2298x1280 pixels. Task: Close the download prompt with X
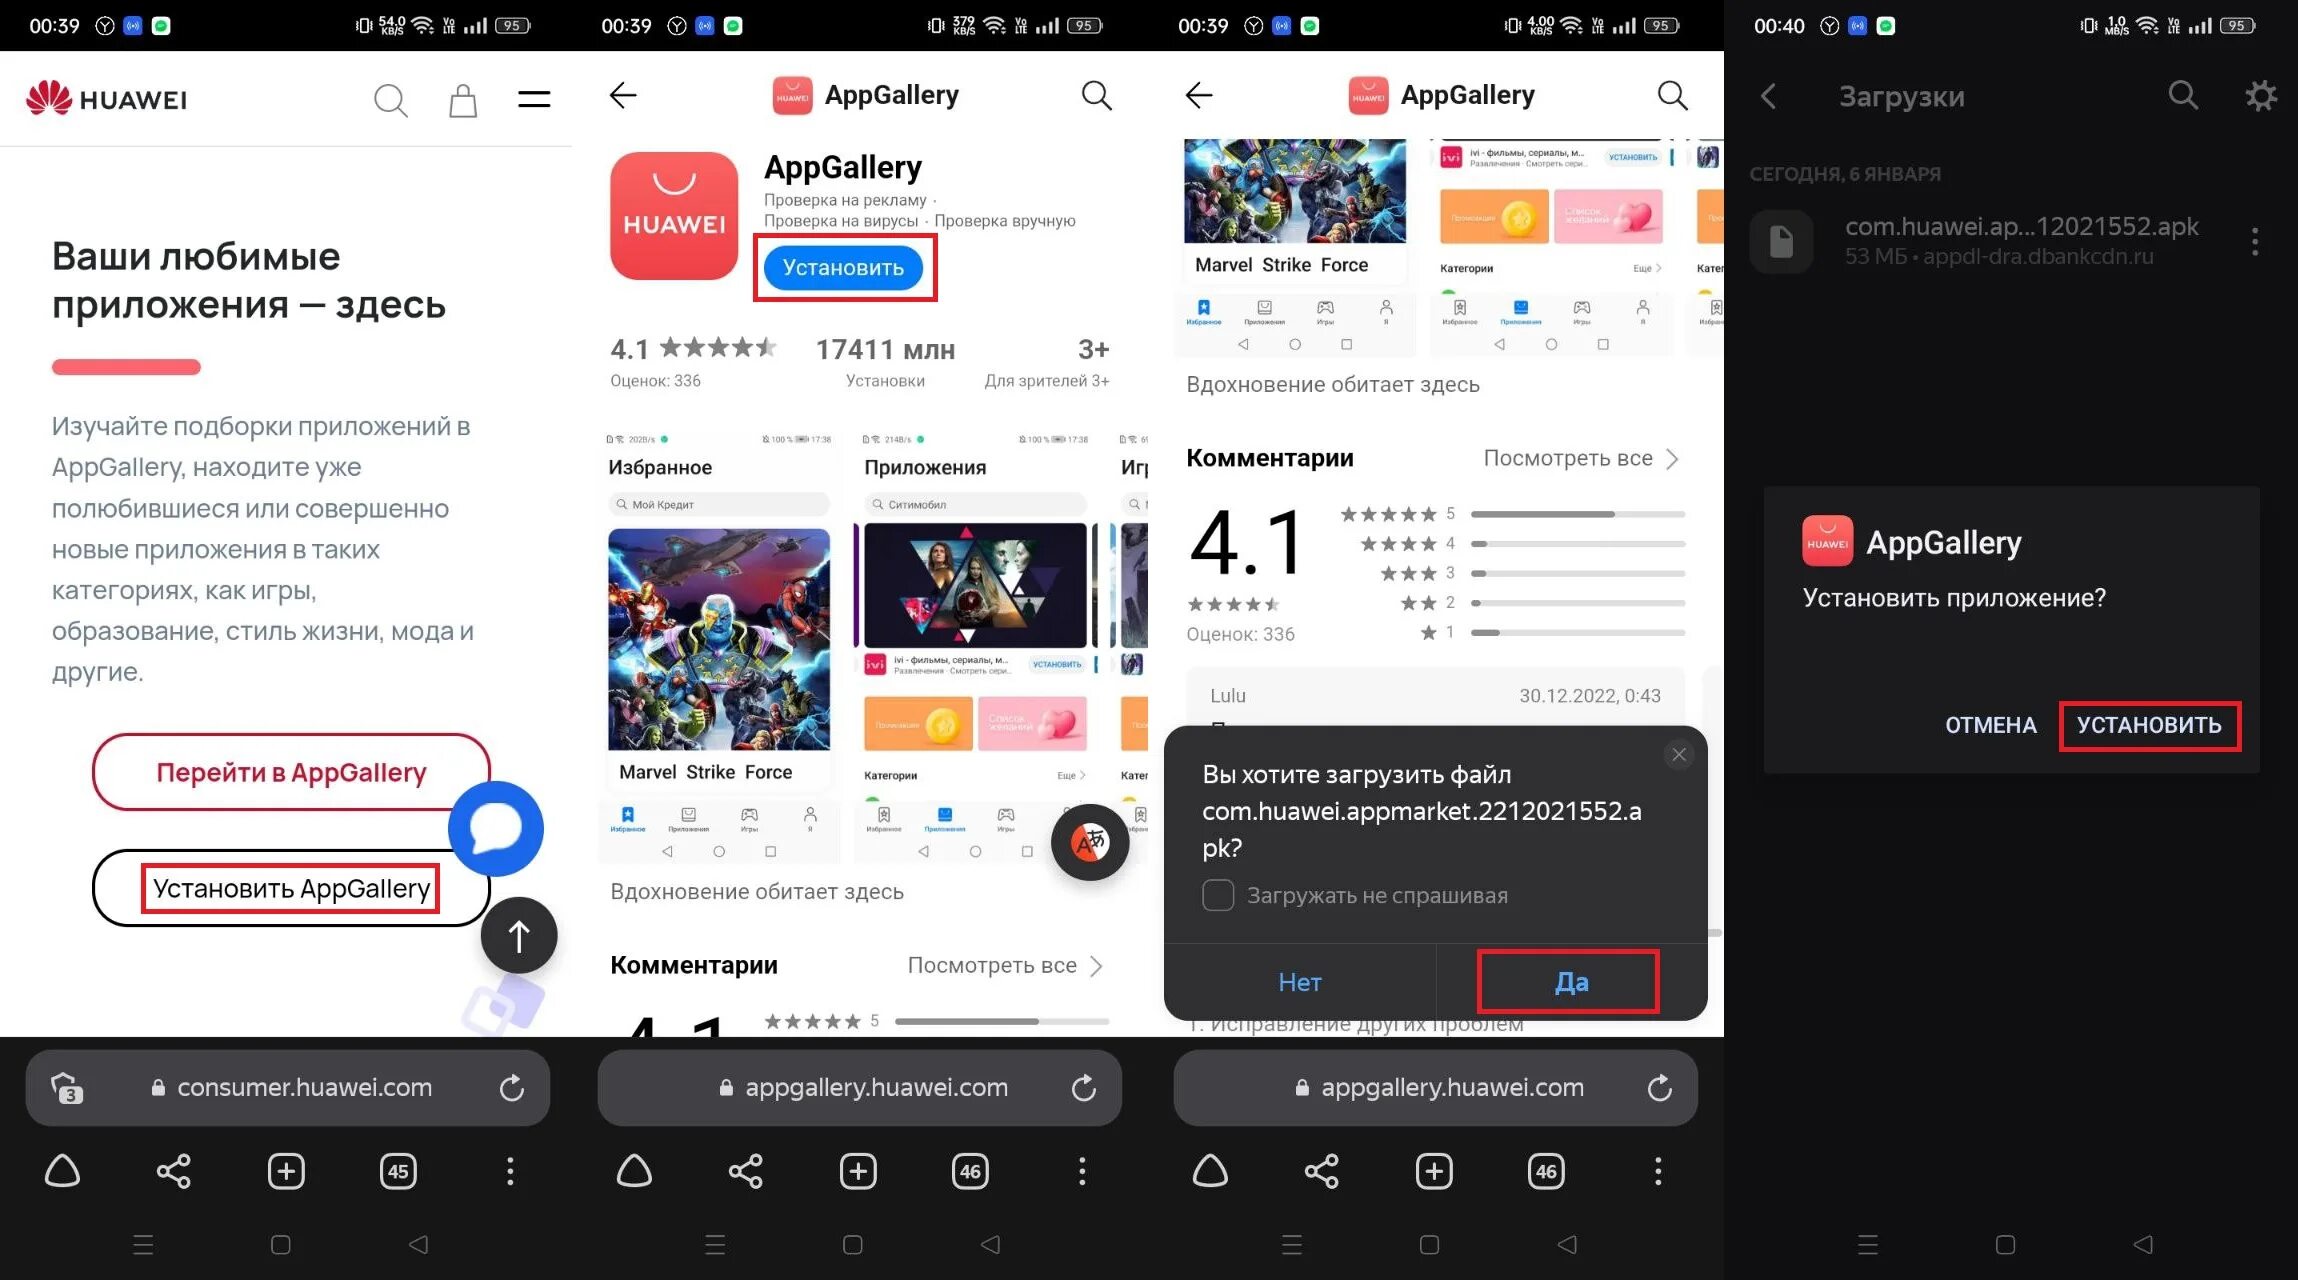1679,755
